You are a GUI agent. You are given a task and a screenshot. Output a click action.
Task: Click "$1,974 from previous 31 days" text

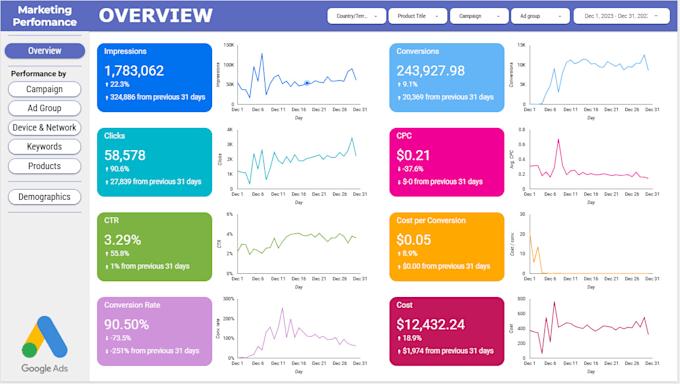[448, 351]
